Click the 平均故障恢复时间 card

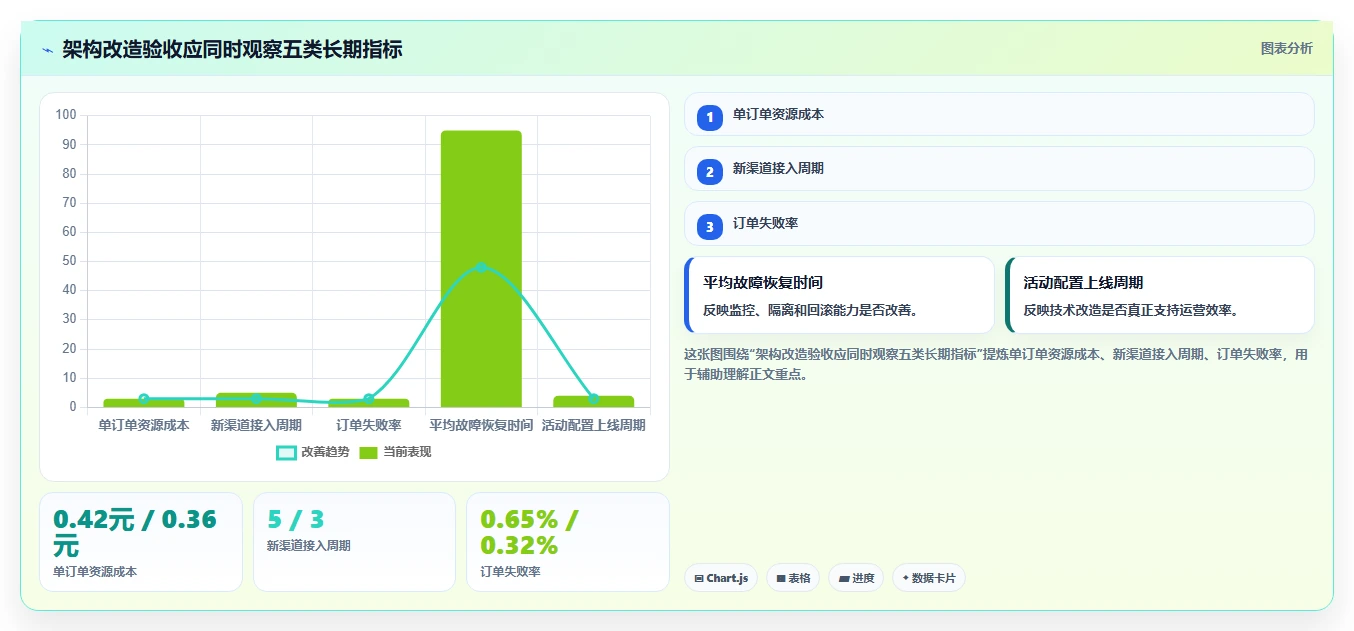(x=839, y=295)
